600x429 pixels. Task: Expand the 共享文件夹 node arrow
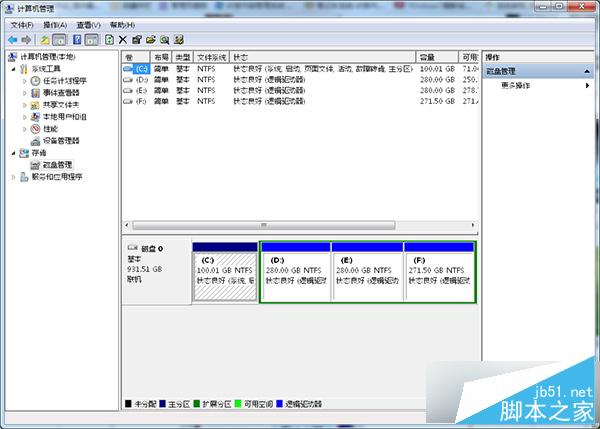(x=24, y=105)
